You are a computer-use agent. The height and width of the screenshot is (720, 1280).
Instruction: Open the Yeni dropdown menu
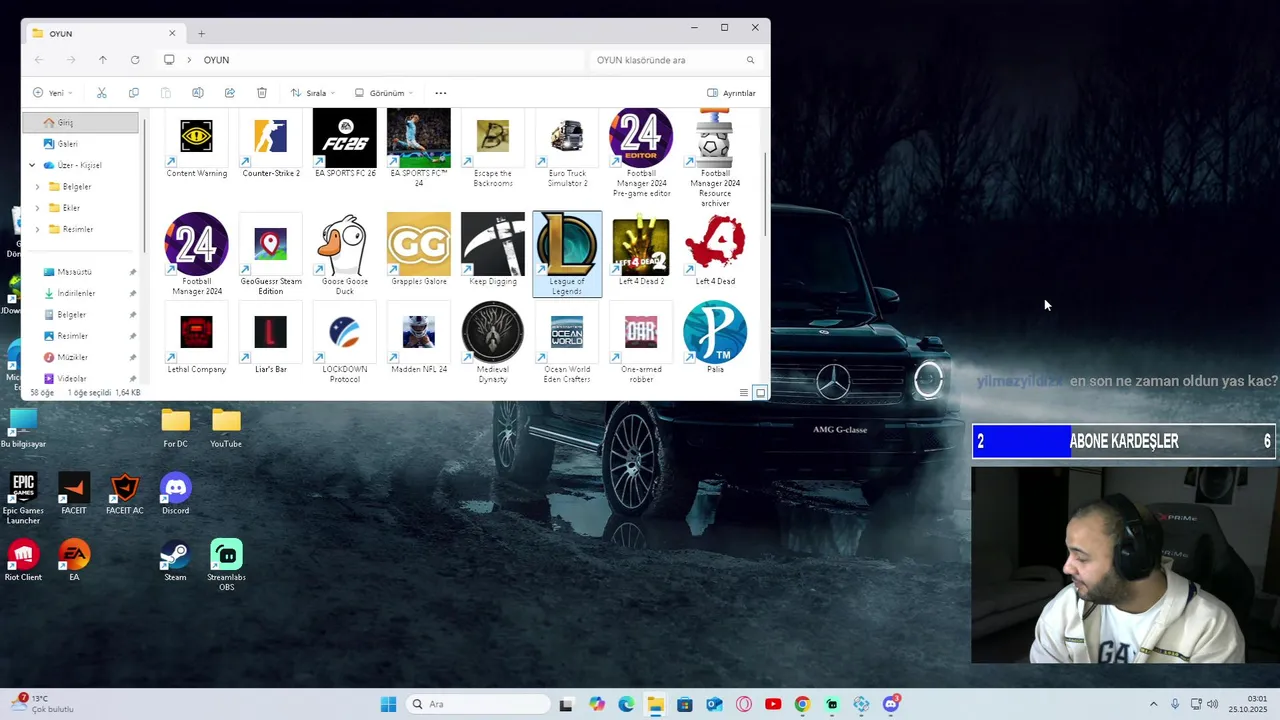tap(52, 93)
